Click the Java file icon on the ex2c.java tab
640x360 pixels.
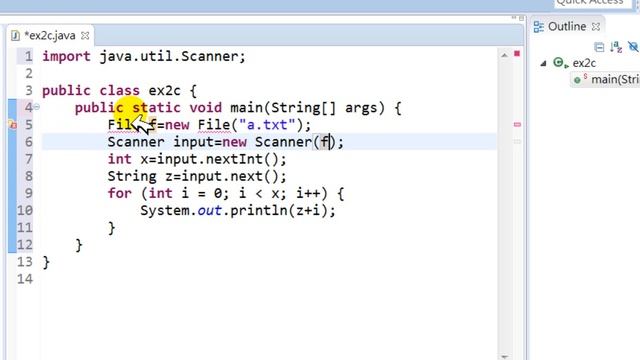pos(16,36)
